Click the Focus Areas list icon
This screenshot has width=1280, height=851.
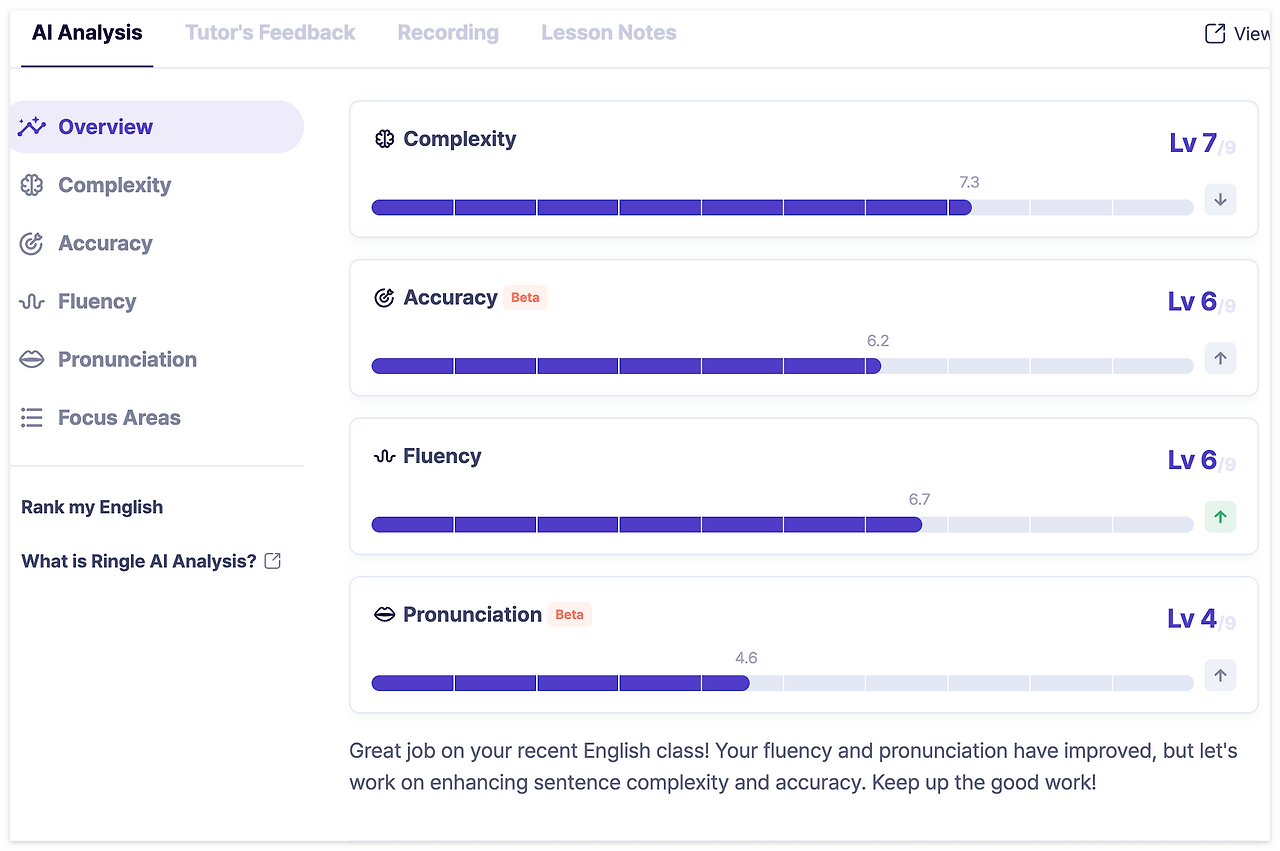click(x=32, y=418)
